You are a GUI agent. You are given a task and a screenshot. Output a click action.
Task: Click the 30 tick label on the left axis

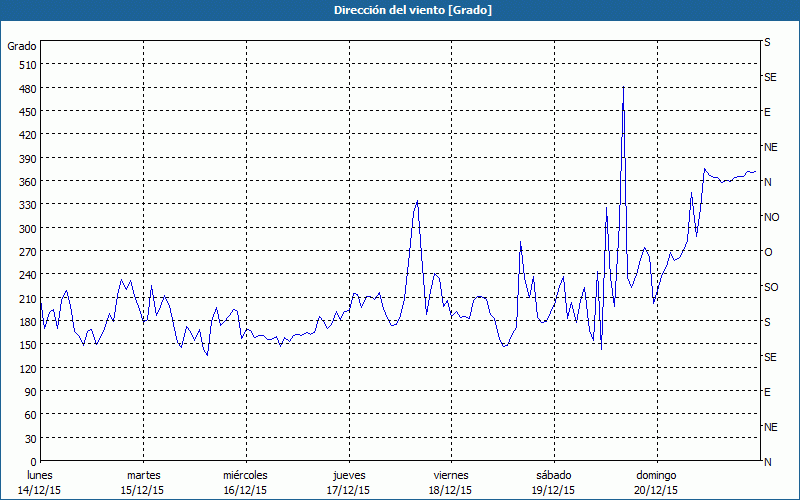[x=29, y=439]
